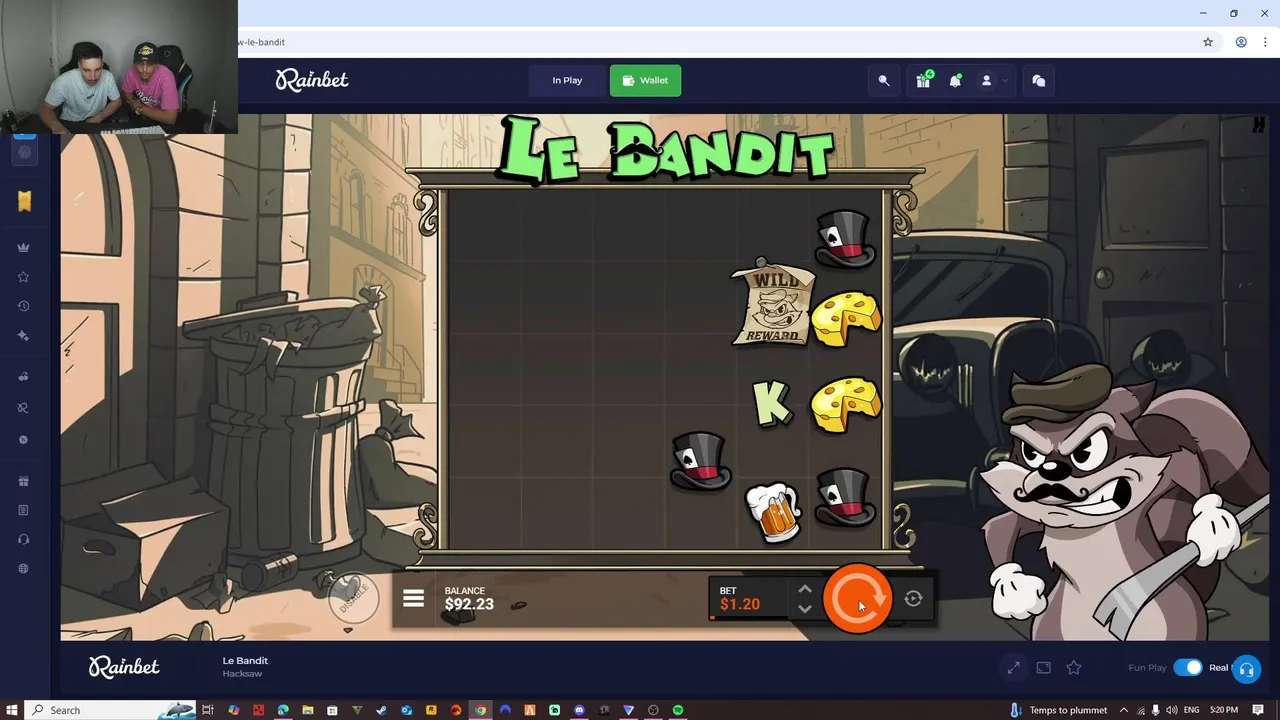Switch to theater mode icon
This screenshot has width=1280, height=720.
pyautogui.click(x=1044, y=668)
